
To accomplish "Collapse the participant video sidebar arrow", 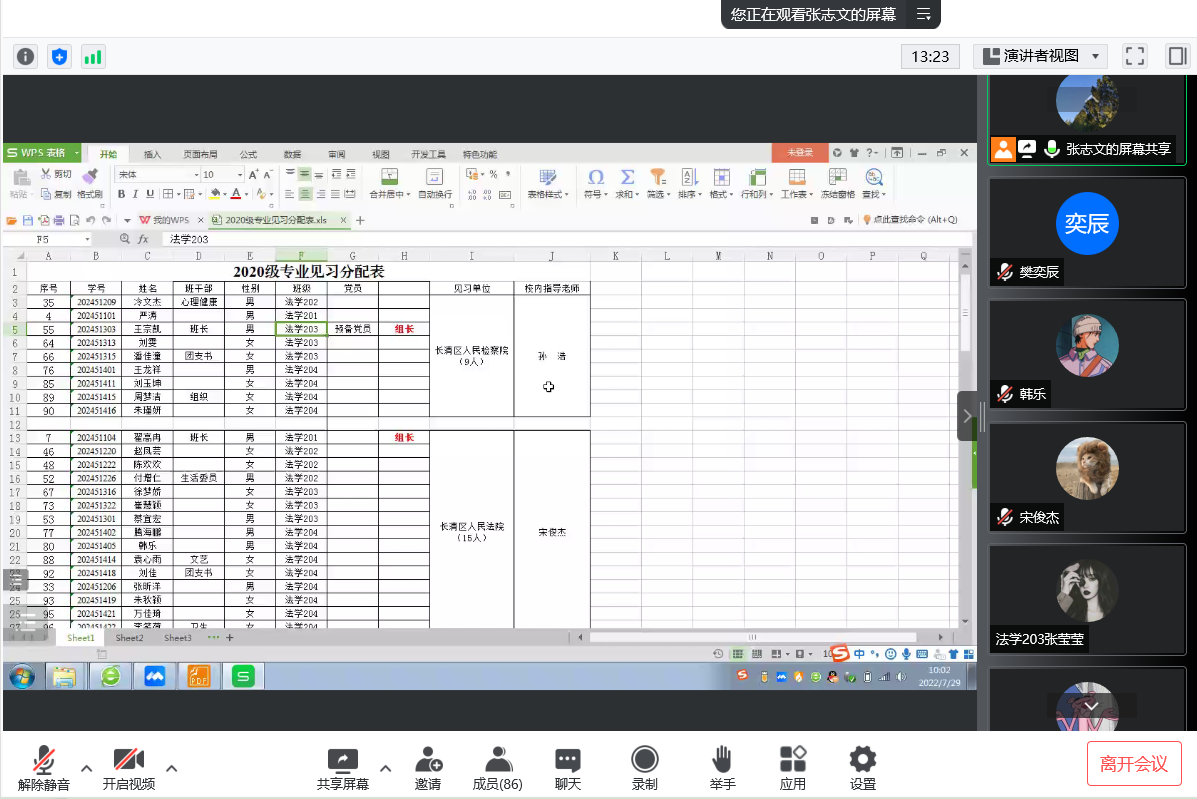I will pos(966,416).
